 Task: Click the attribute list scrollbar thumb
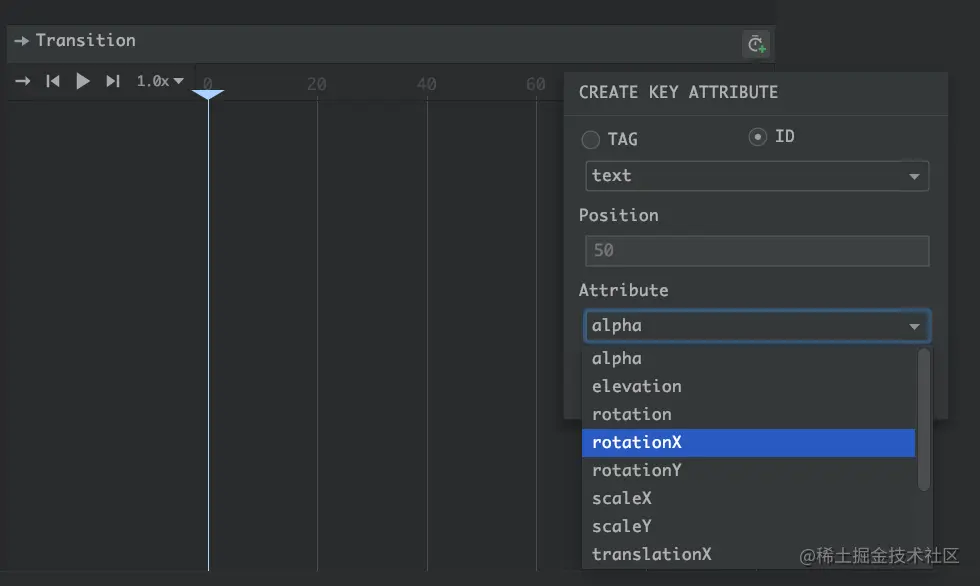click(x=924, y=419)
